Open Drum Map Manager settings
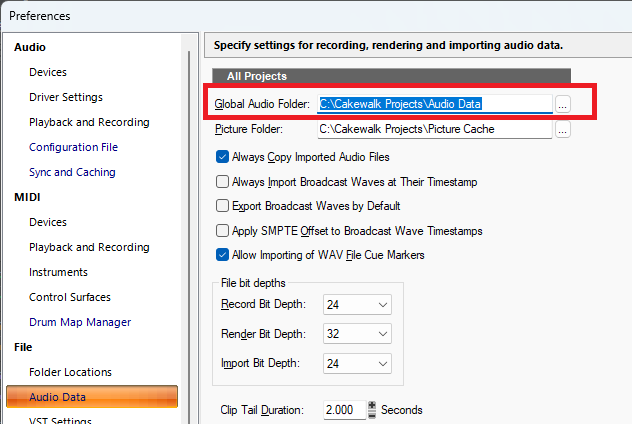Screen dimensions: 632x424 click(80, 322)
